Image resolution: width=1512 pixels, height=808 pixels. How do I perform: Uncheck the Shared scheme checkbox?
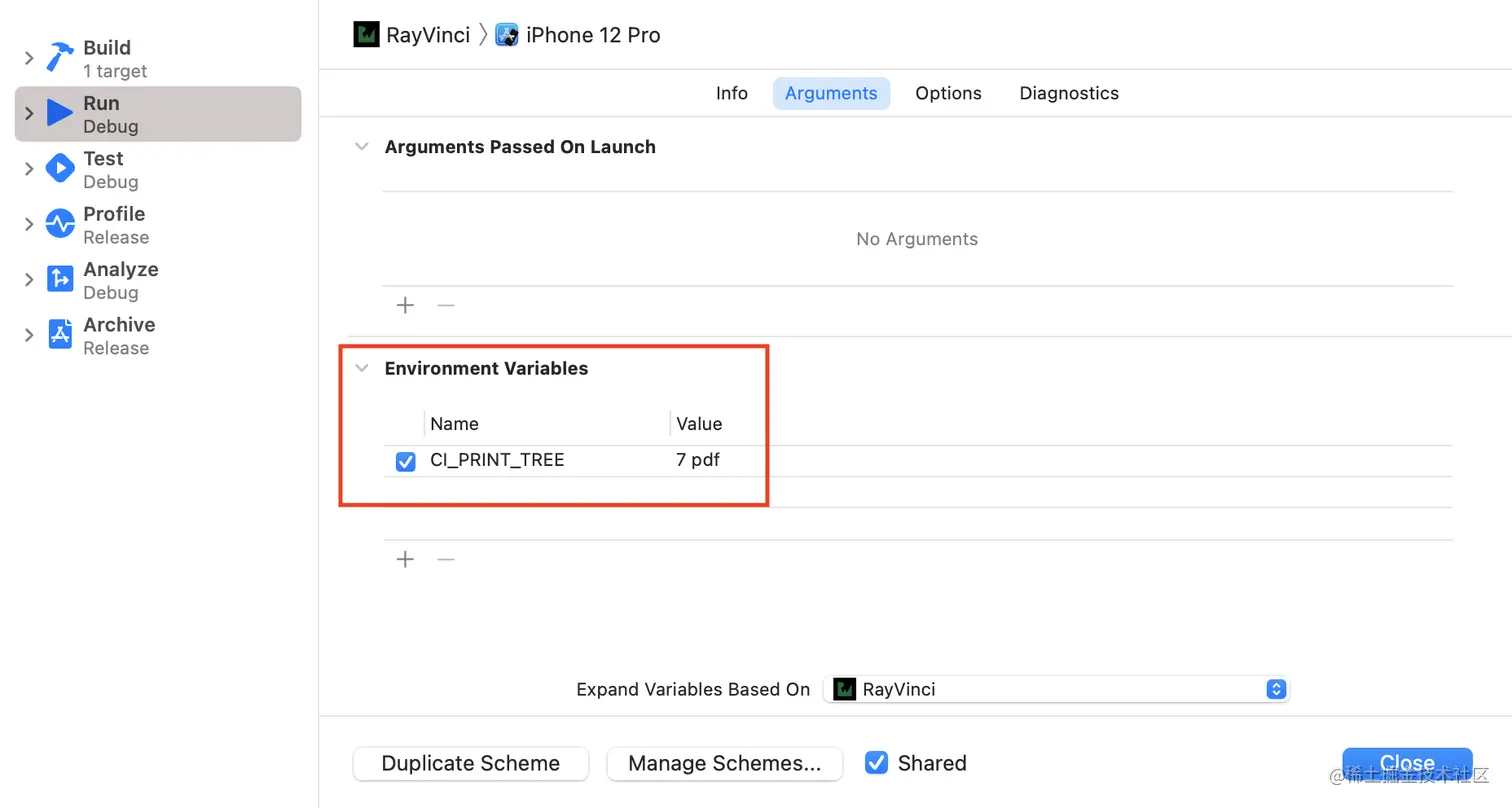tap(876, 763)
